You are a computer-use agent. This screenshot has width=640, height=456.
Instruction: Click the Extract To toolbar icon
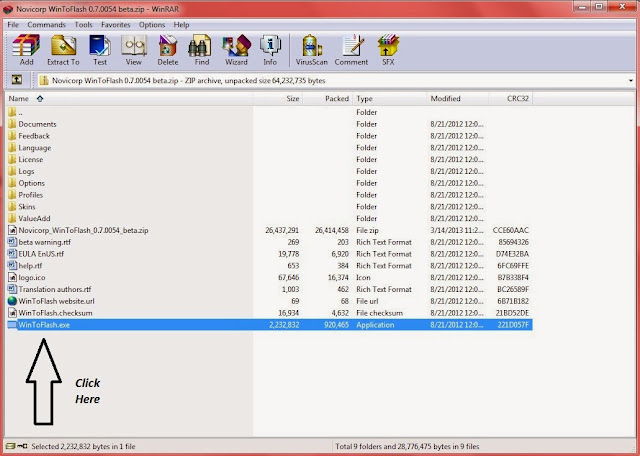click(63, 50)
